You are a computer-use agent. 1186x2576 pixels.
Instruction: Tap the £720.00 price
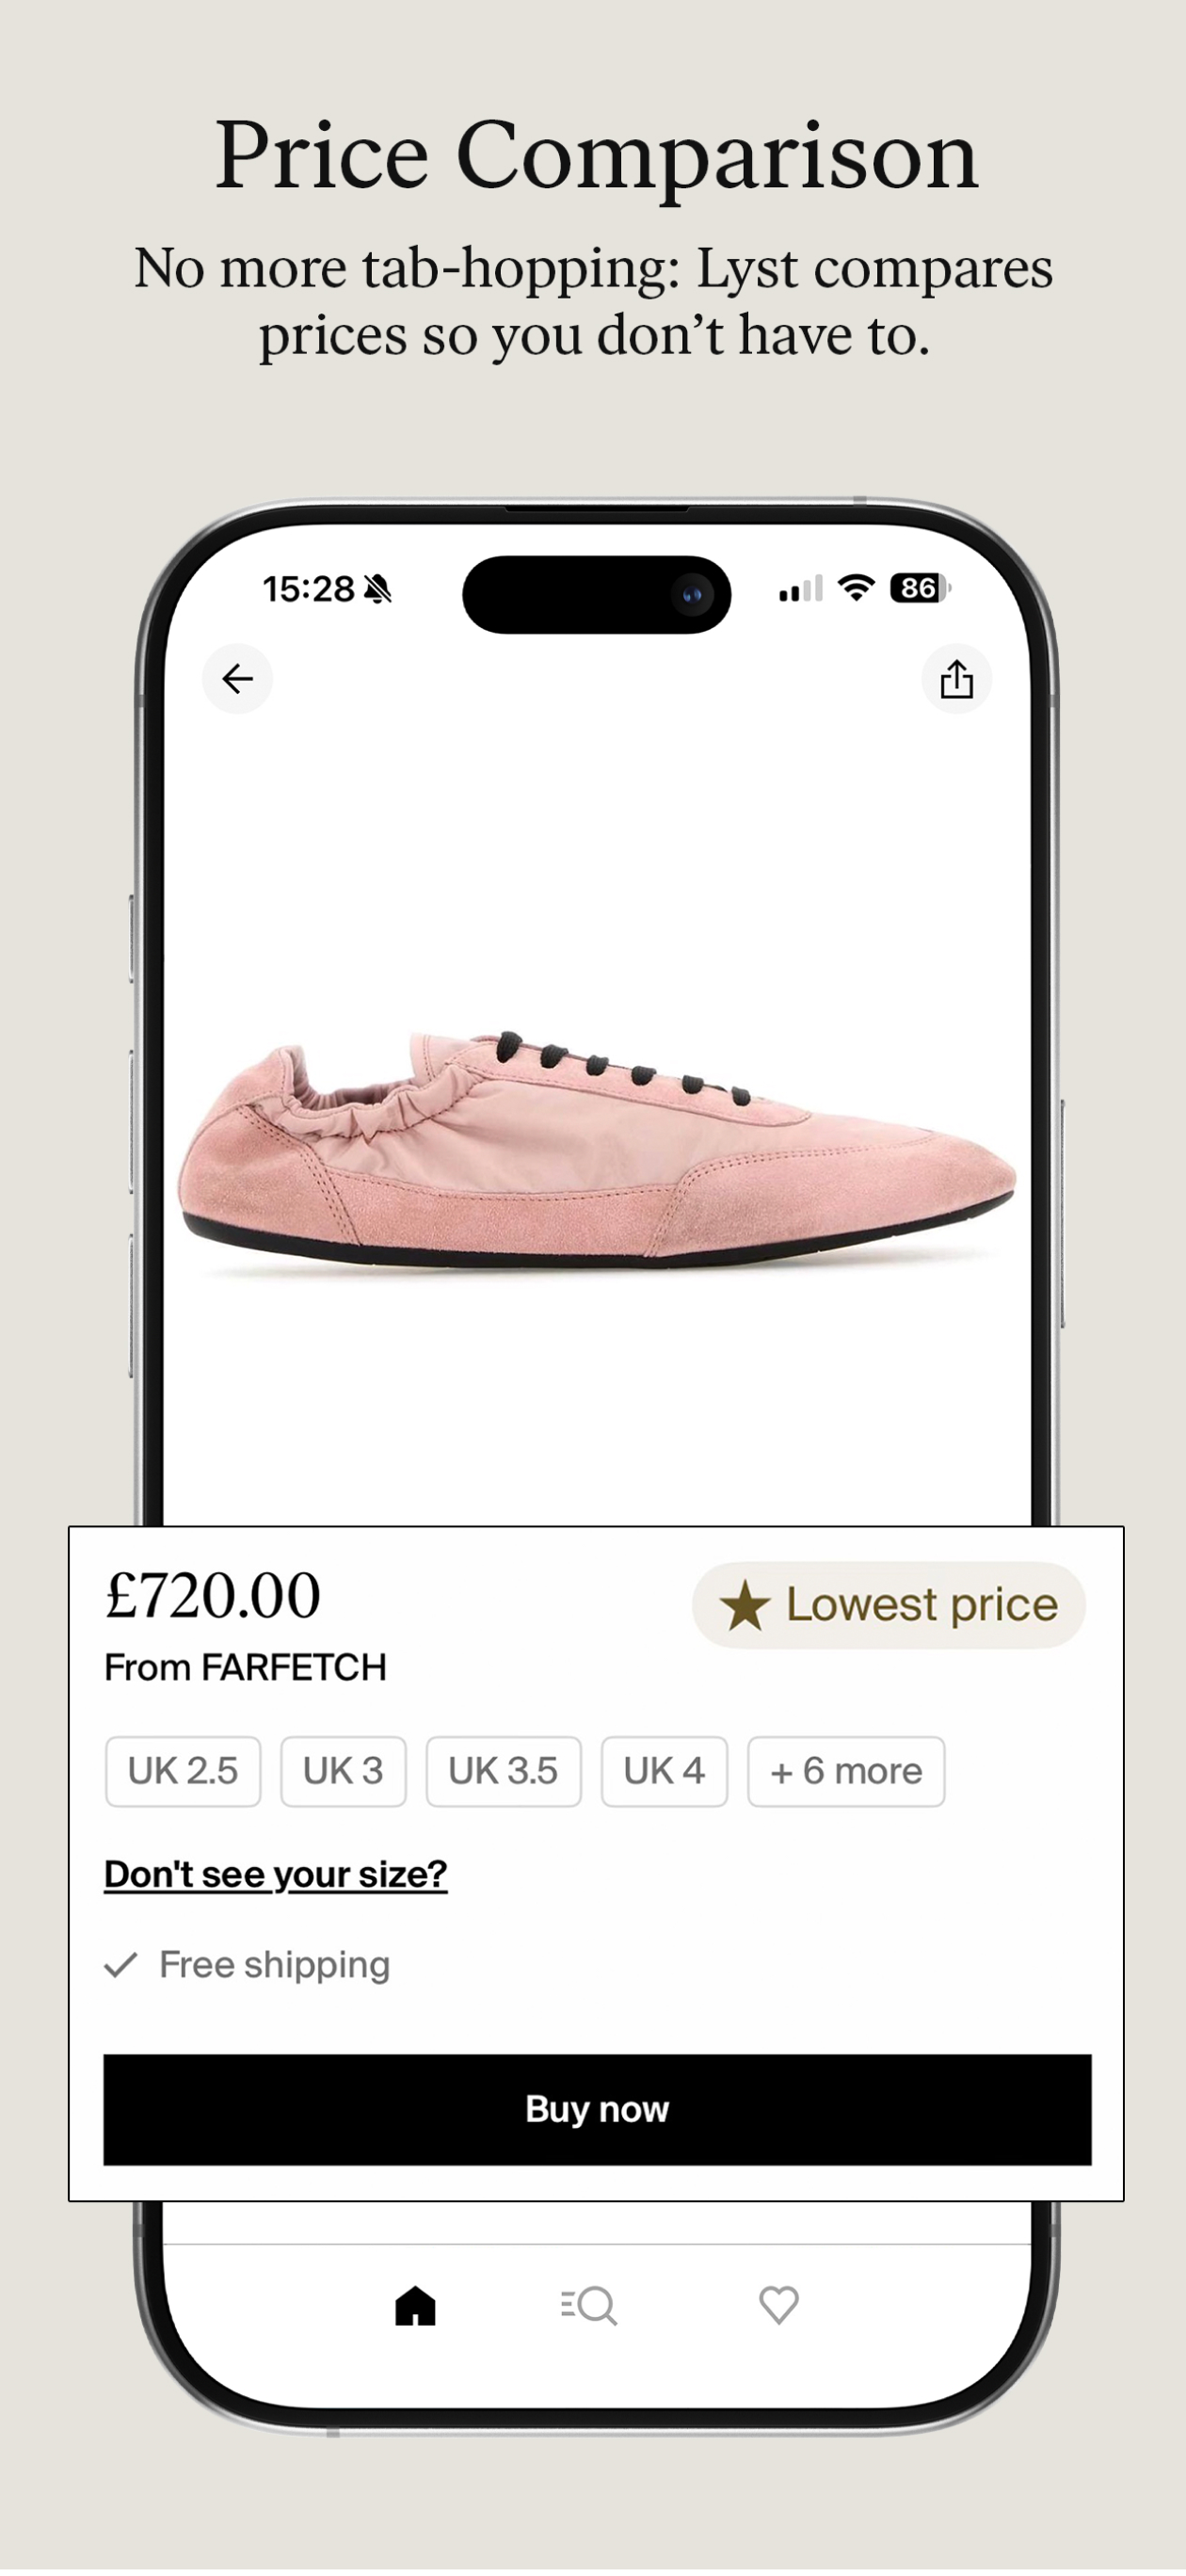pyautogui.click(x=213, y=1595)
